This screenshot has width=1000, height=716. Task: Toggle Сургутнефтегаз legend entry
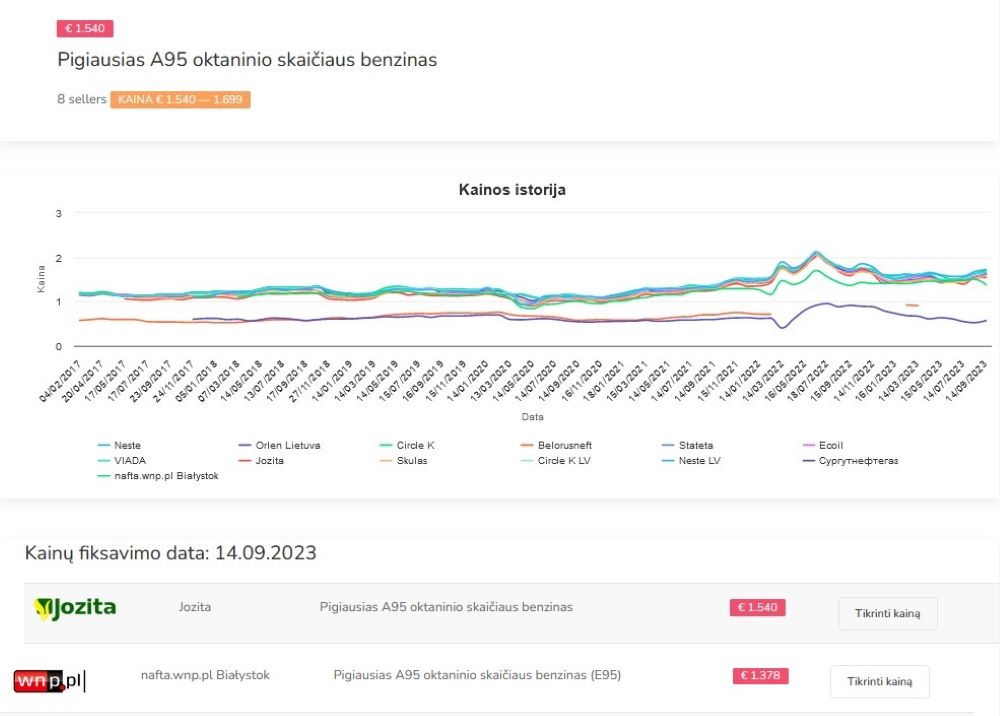(x=851, y=460)
